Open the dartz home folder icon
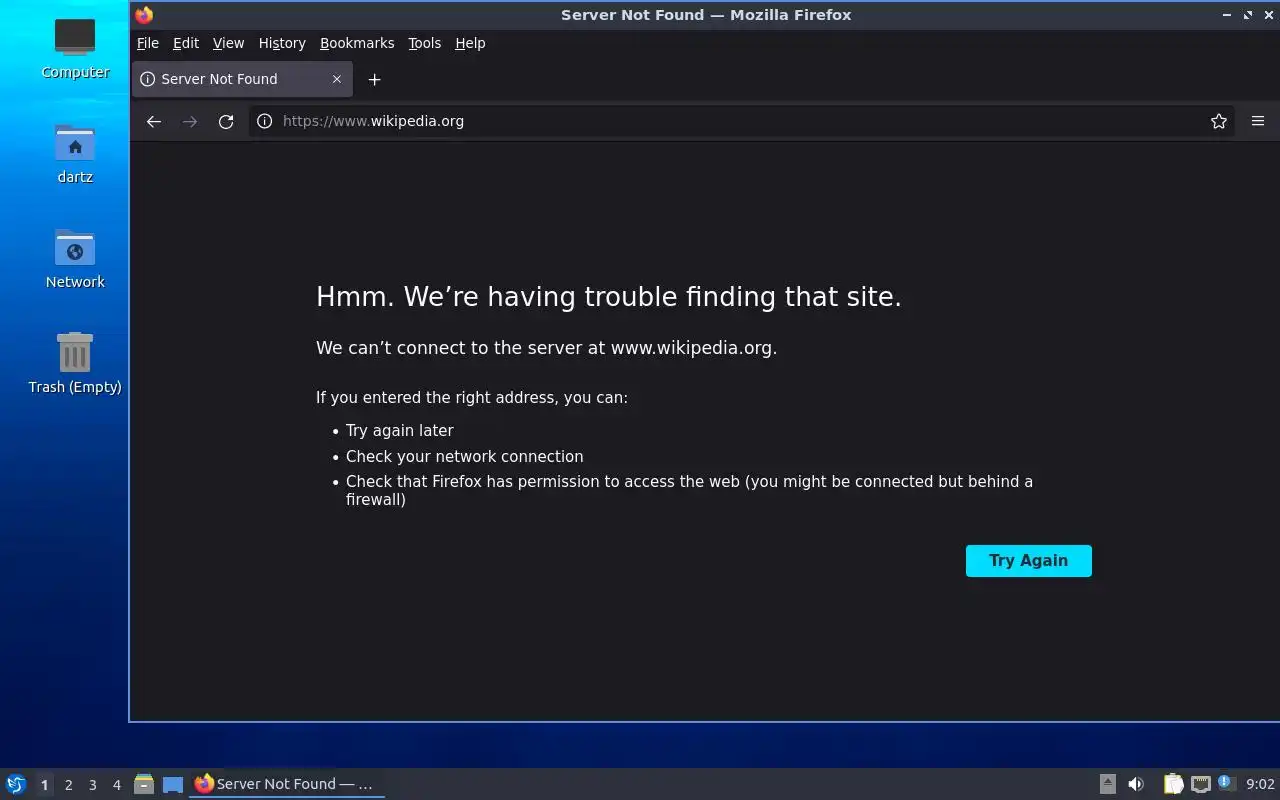The image size is (1280, 800). [75, 153]
